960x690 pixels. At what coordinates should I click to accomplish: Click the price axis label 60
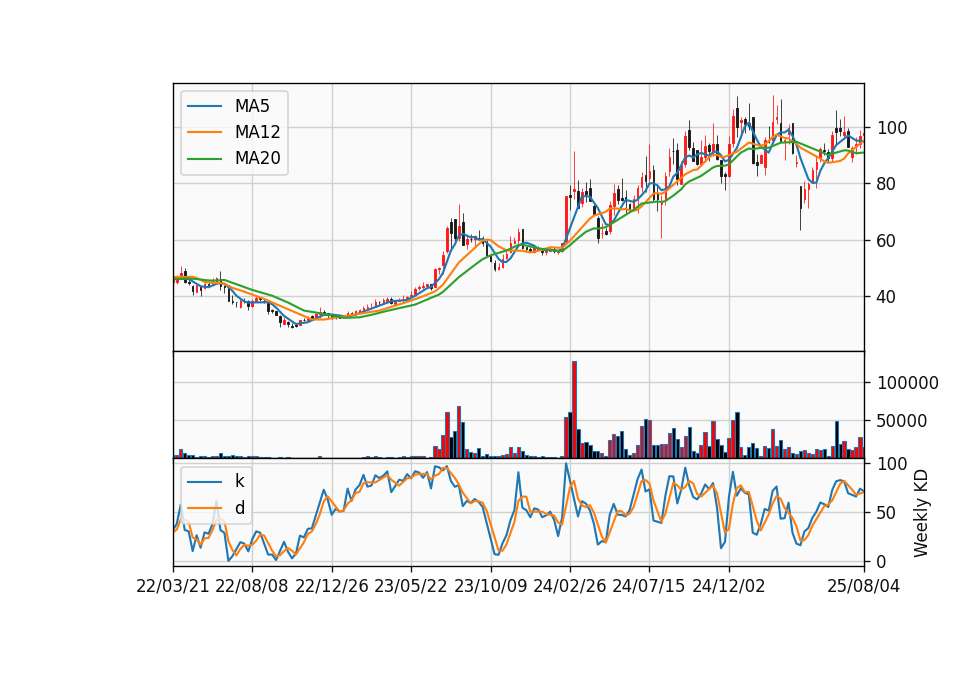pyautogui.click(x=887, y=241)
